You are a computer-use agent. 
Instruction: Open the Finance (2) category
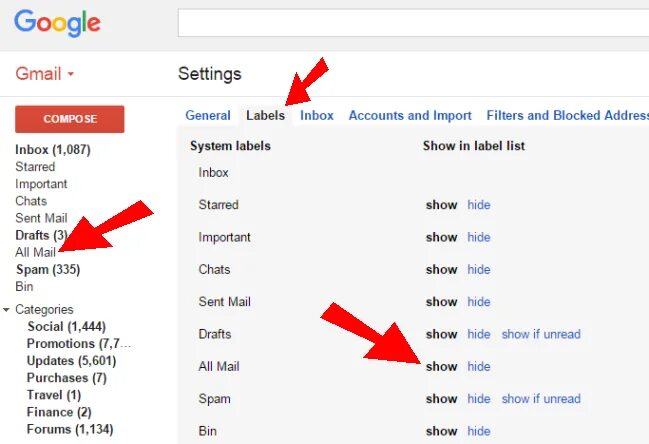(x=59, y=412)
